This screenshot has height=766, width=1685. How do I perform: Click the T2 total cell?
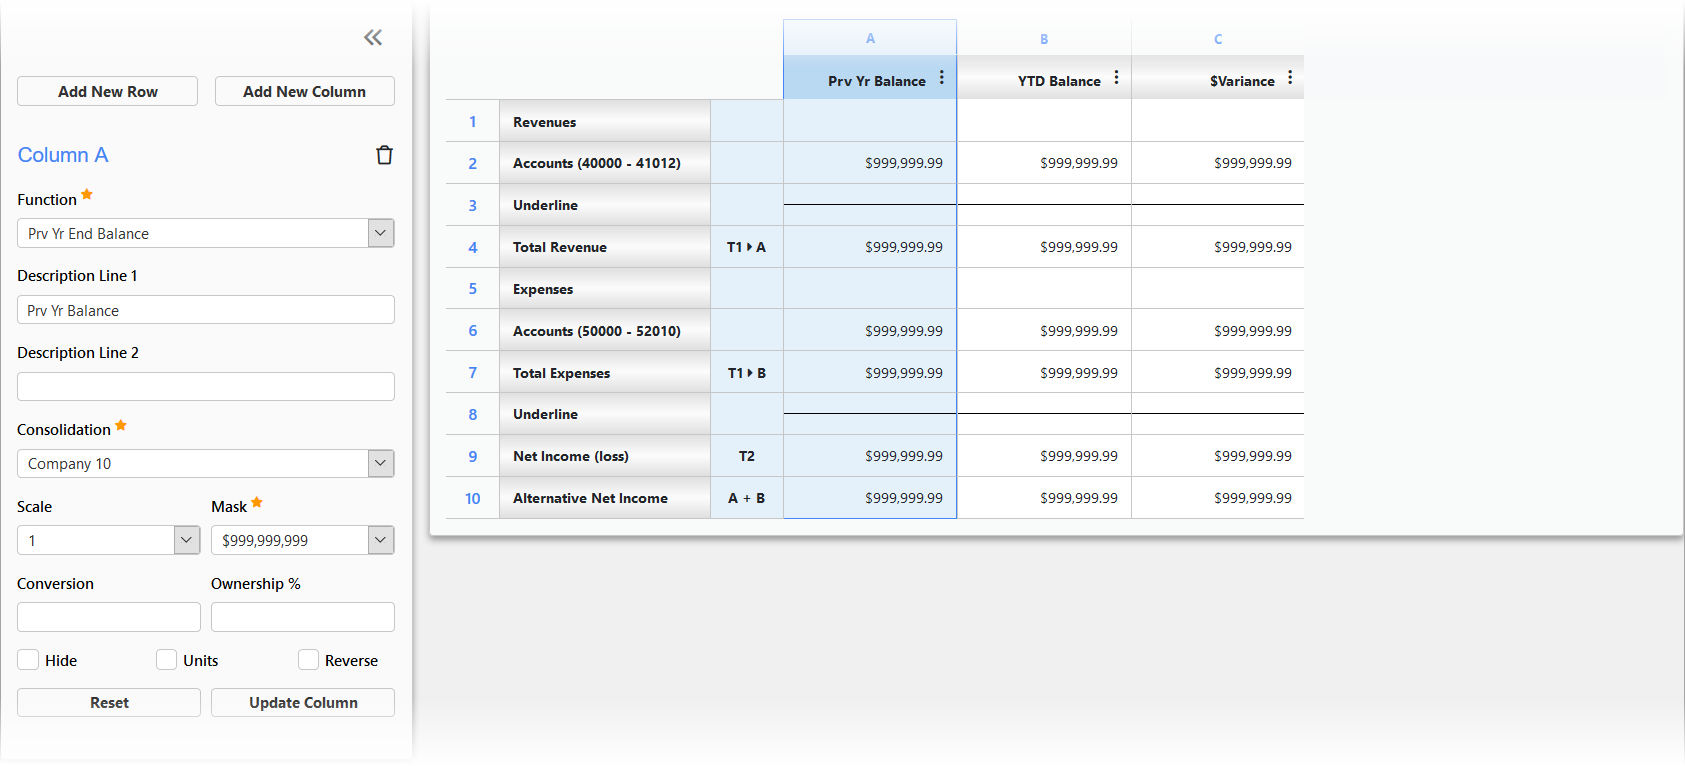(x=747, y=456)
